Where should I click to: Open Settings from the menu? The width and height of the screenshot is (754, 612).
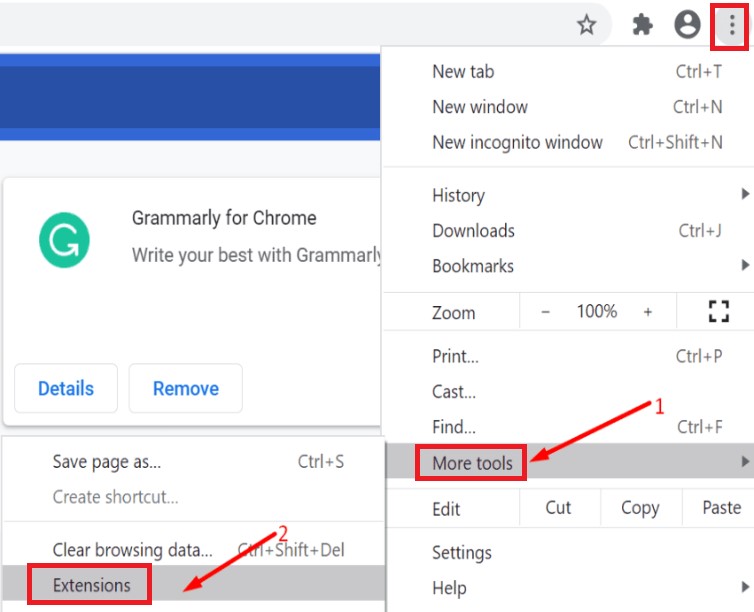(568, 553)
